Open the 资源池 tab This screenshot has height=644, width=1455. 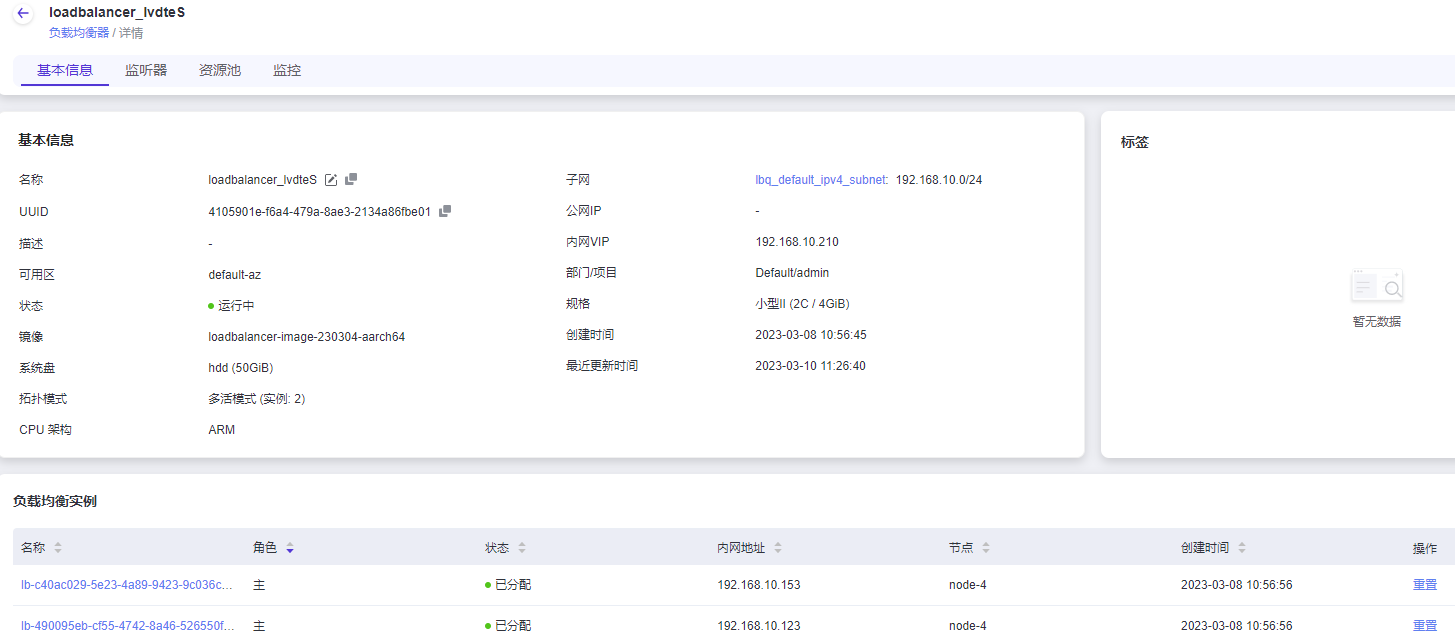220,71
